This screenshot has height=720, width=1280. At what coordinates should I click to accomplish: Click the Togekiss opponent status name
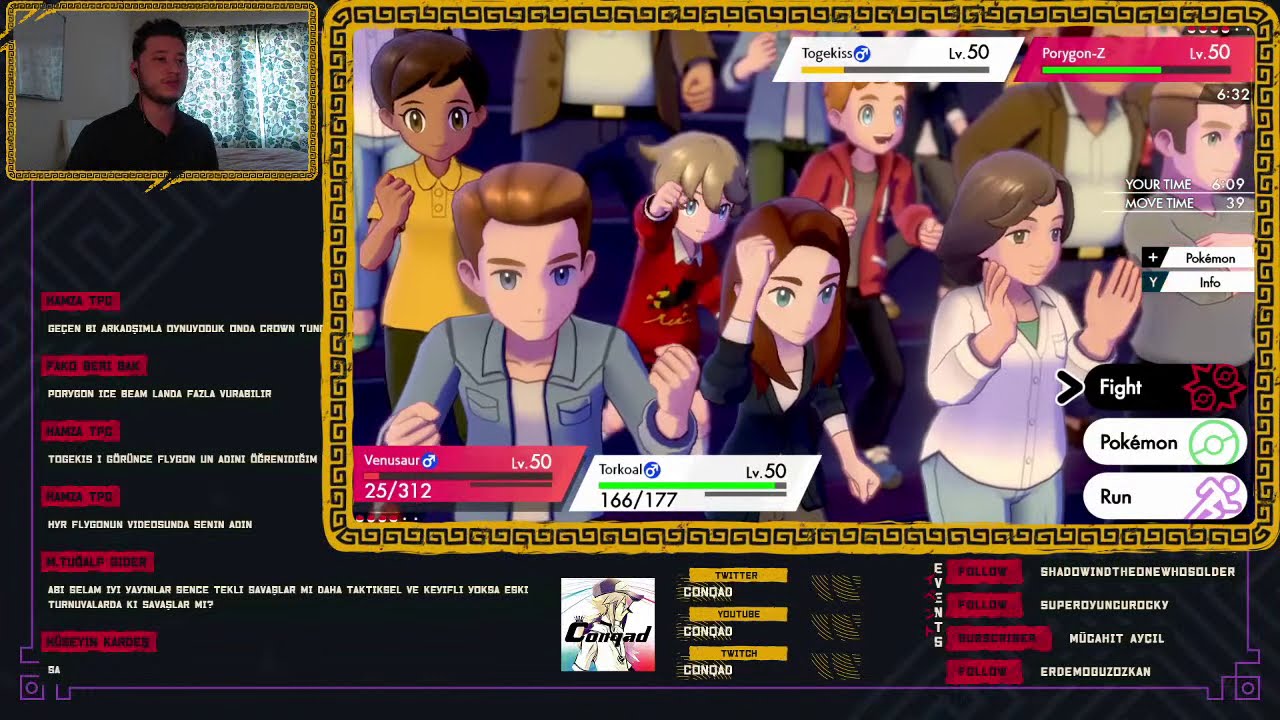[827, 54]
